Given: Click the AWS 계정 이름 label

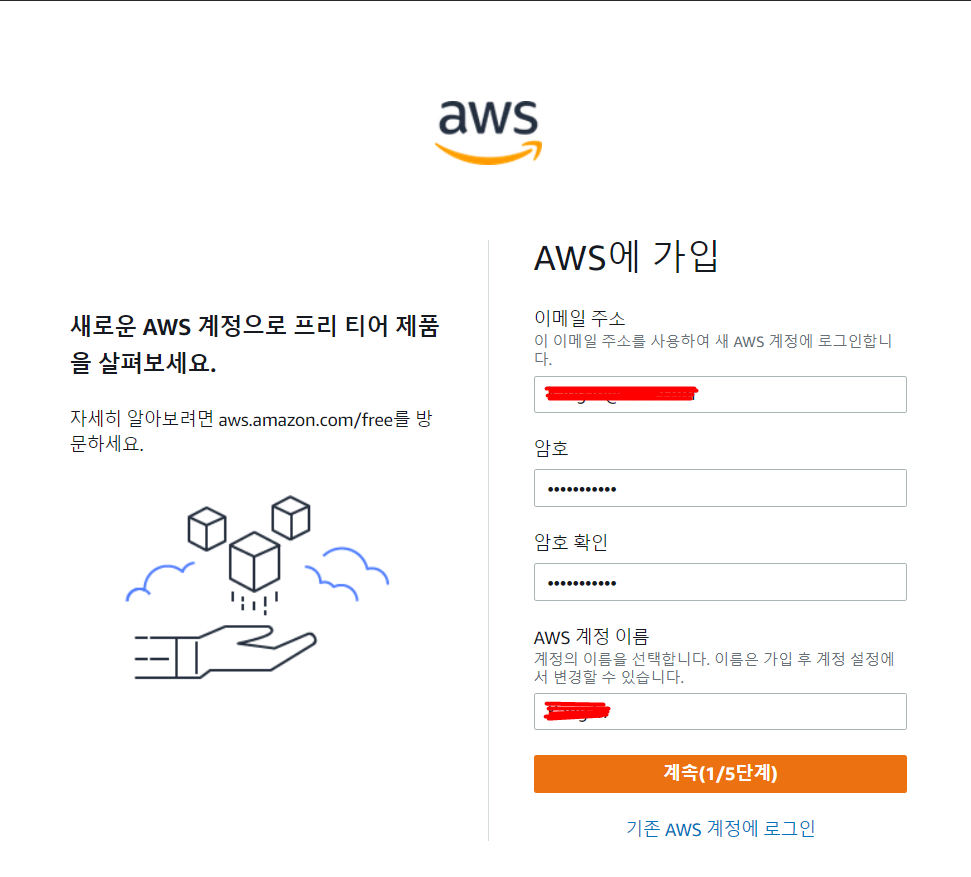Looking at the screenshot, I should [591, 637].
